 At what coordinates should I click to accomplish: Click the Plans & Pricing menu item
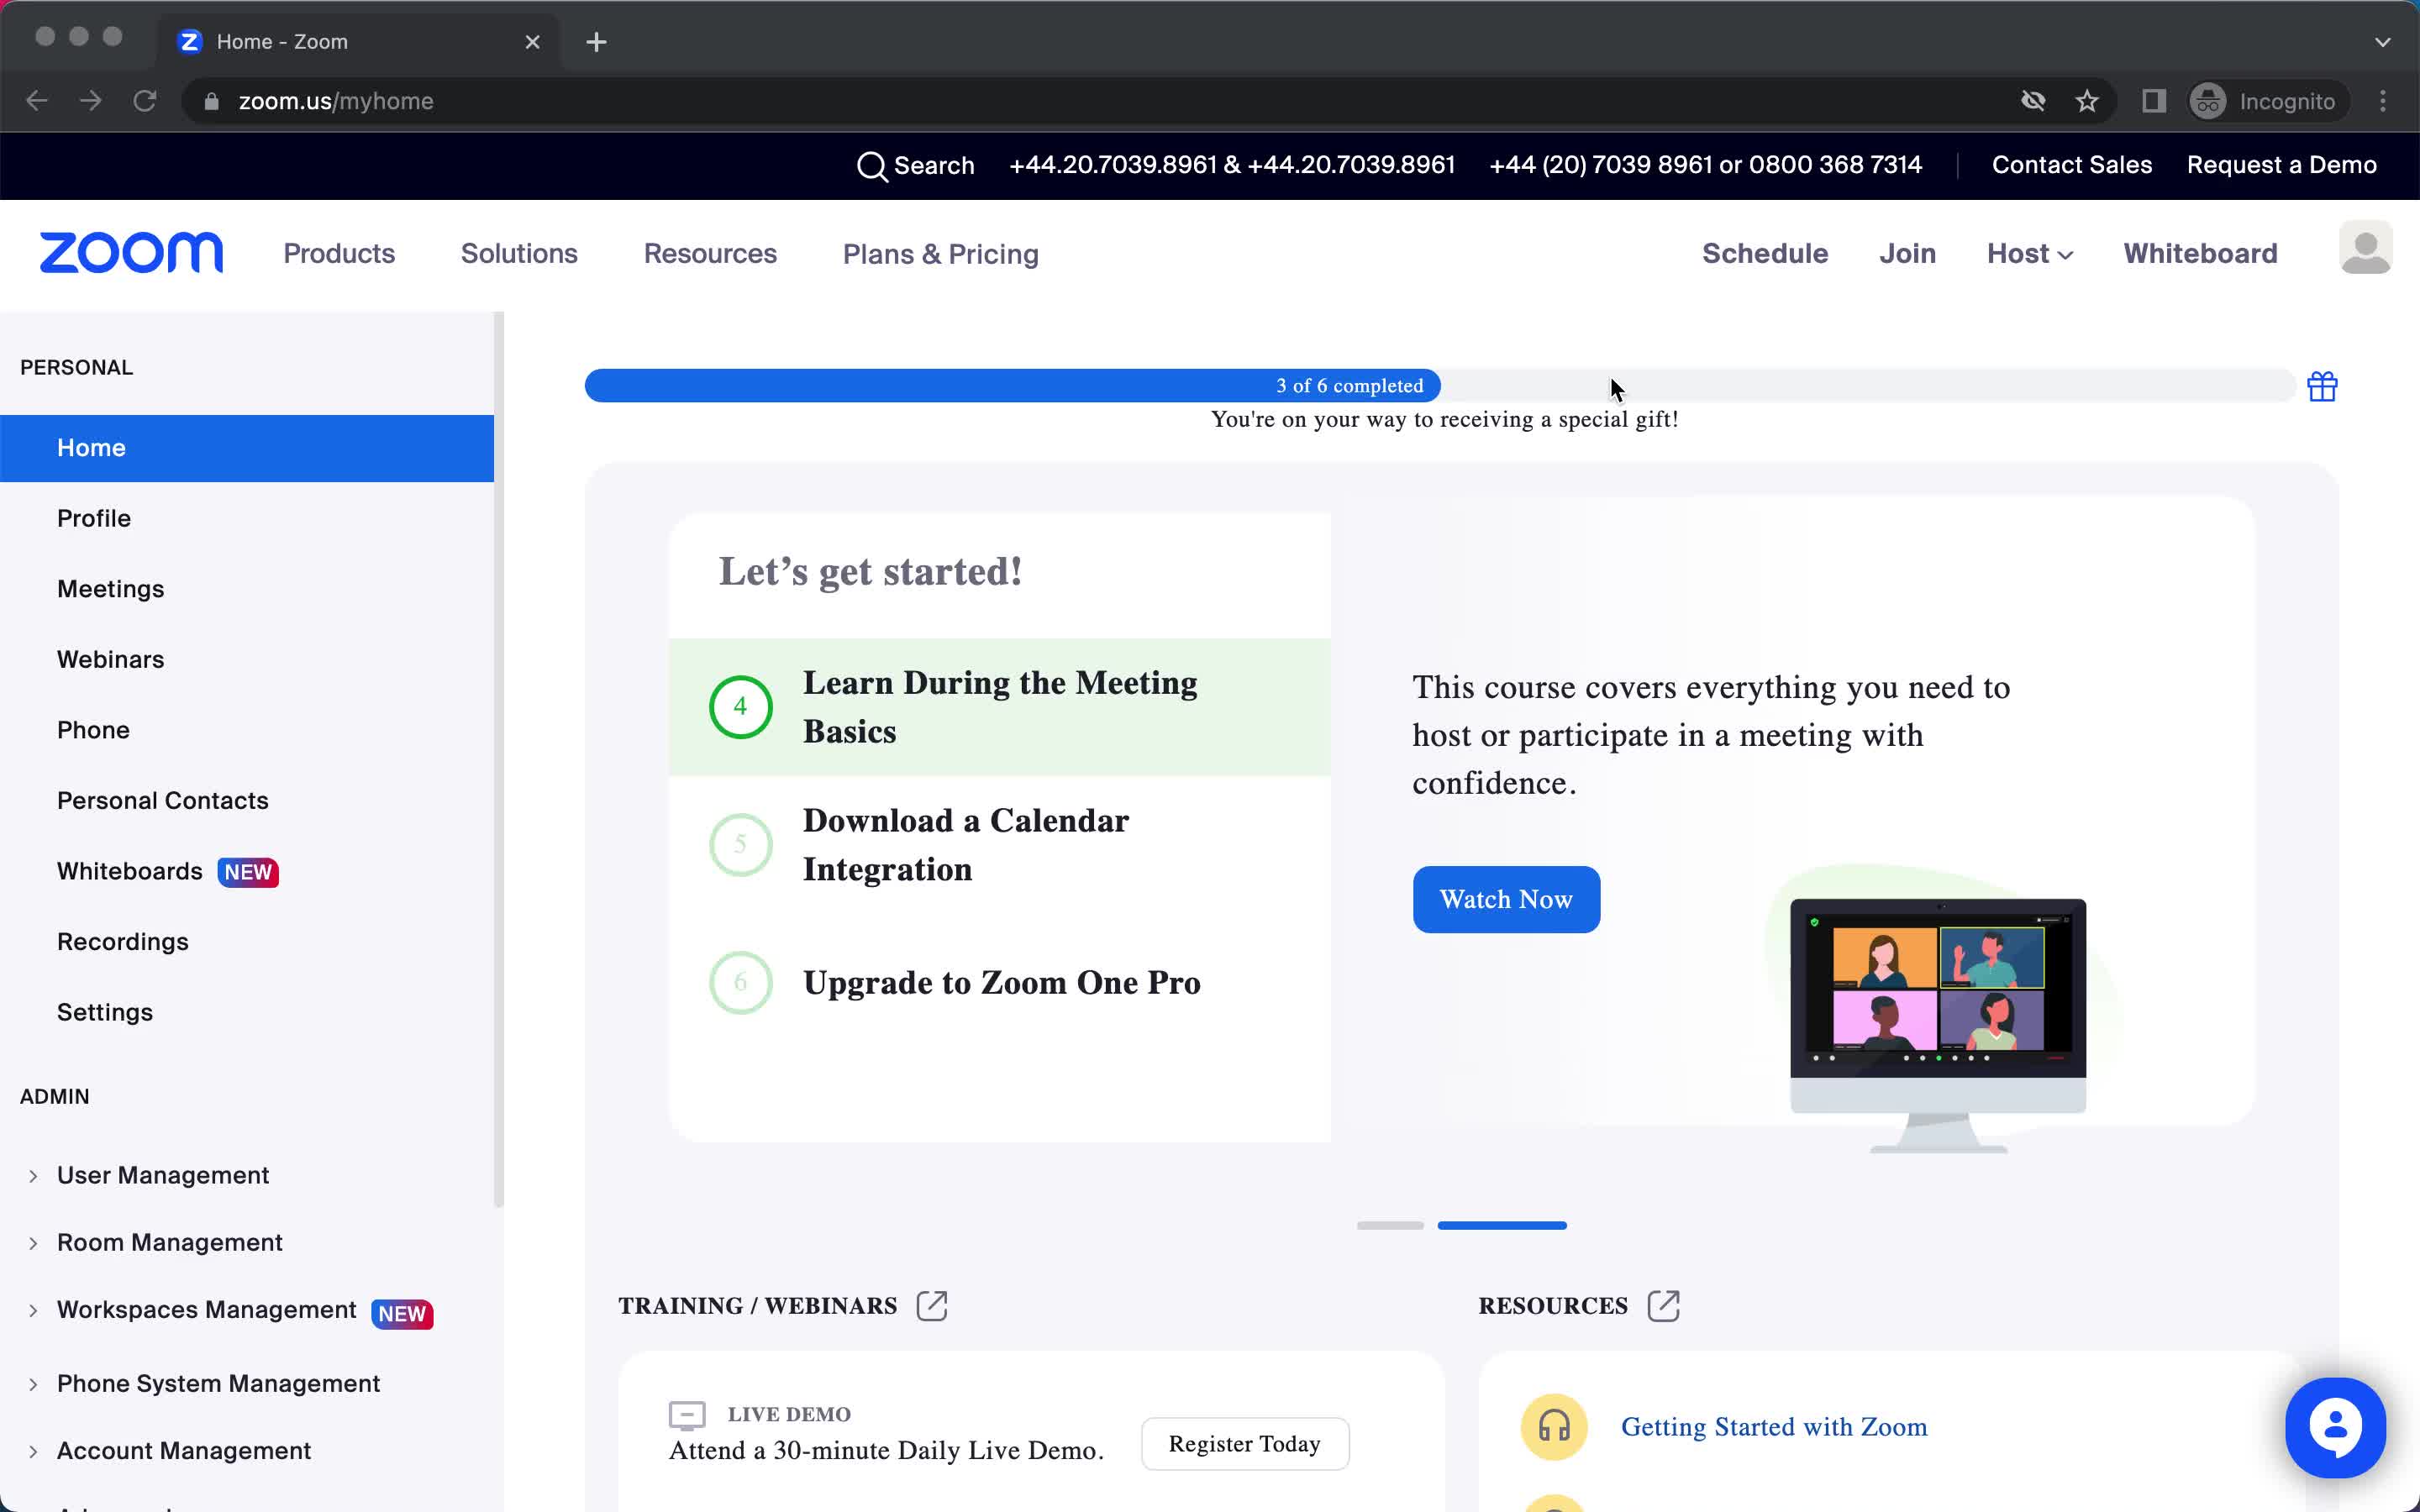point(941,253)
